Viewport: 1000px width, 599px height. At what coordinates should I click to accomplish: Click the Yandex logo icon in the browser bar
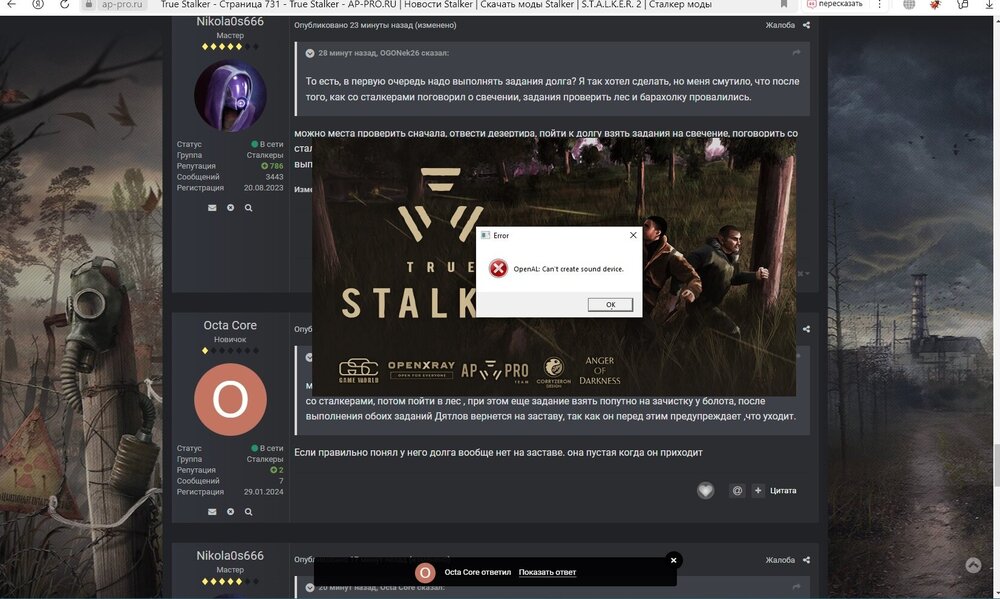[x=38, y=4]
